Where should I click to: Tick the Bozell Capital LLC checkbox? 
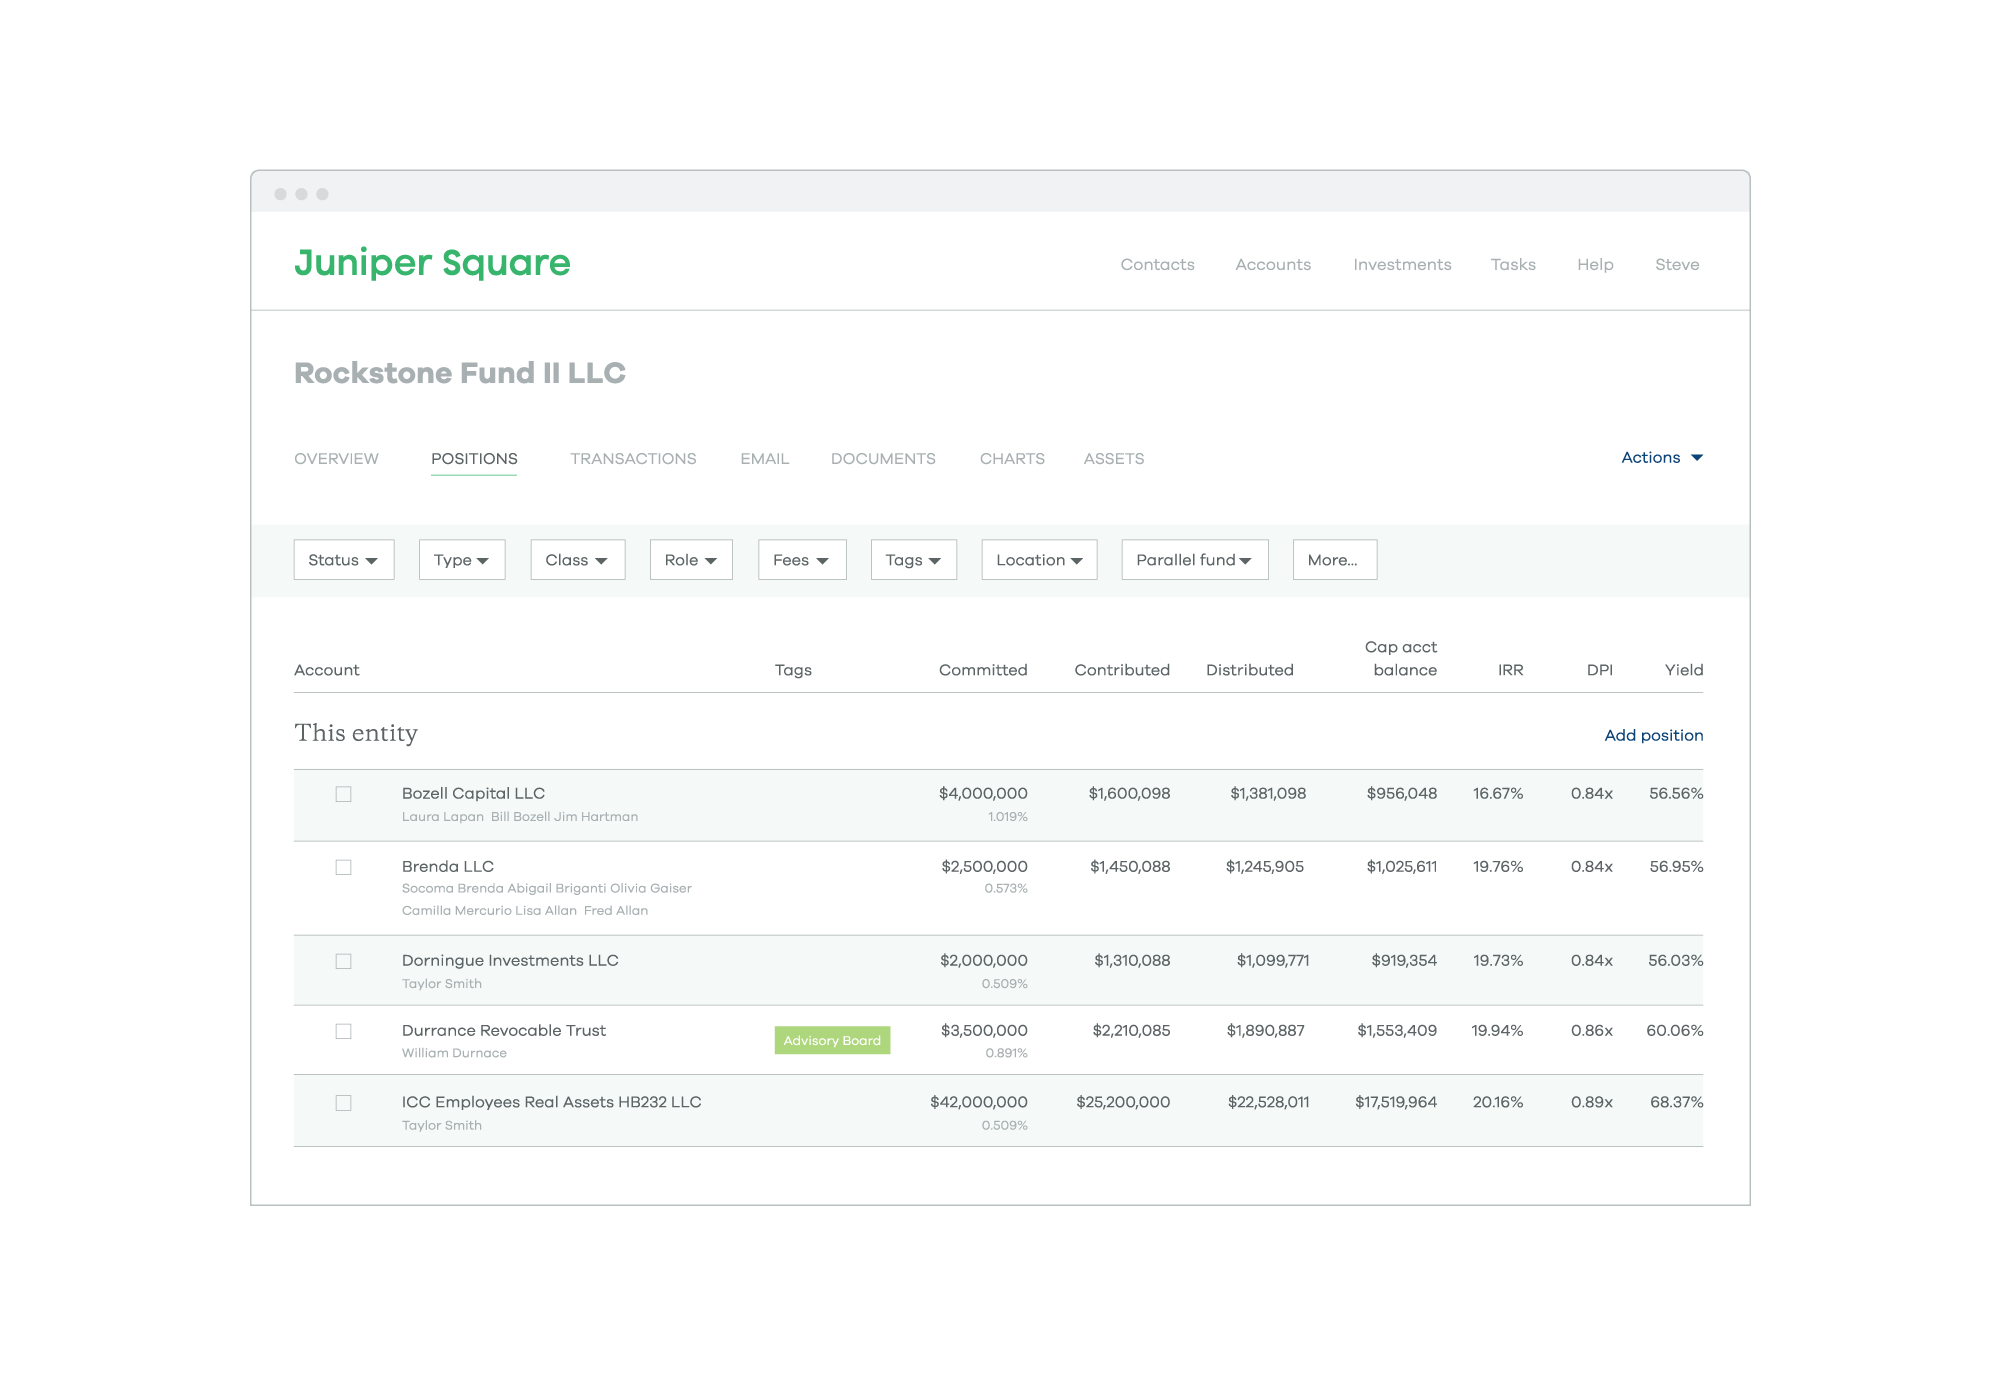[343, 794]
